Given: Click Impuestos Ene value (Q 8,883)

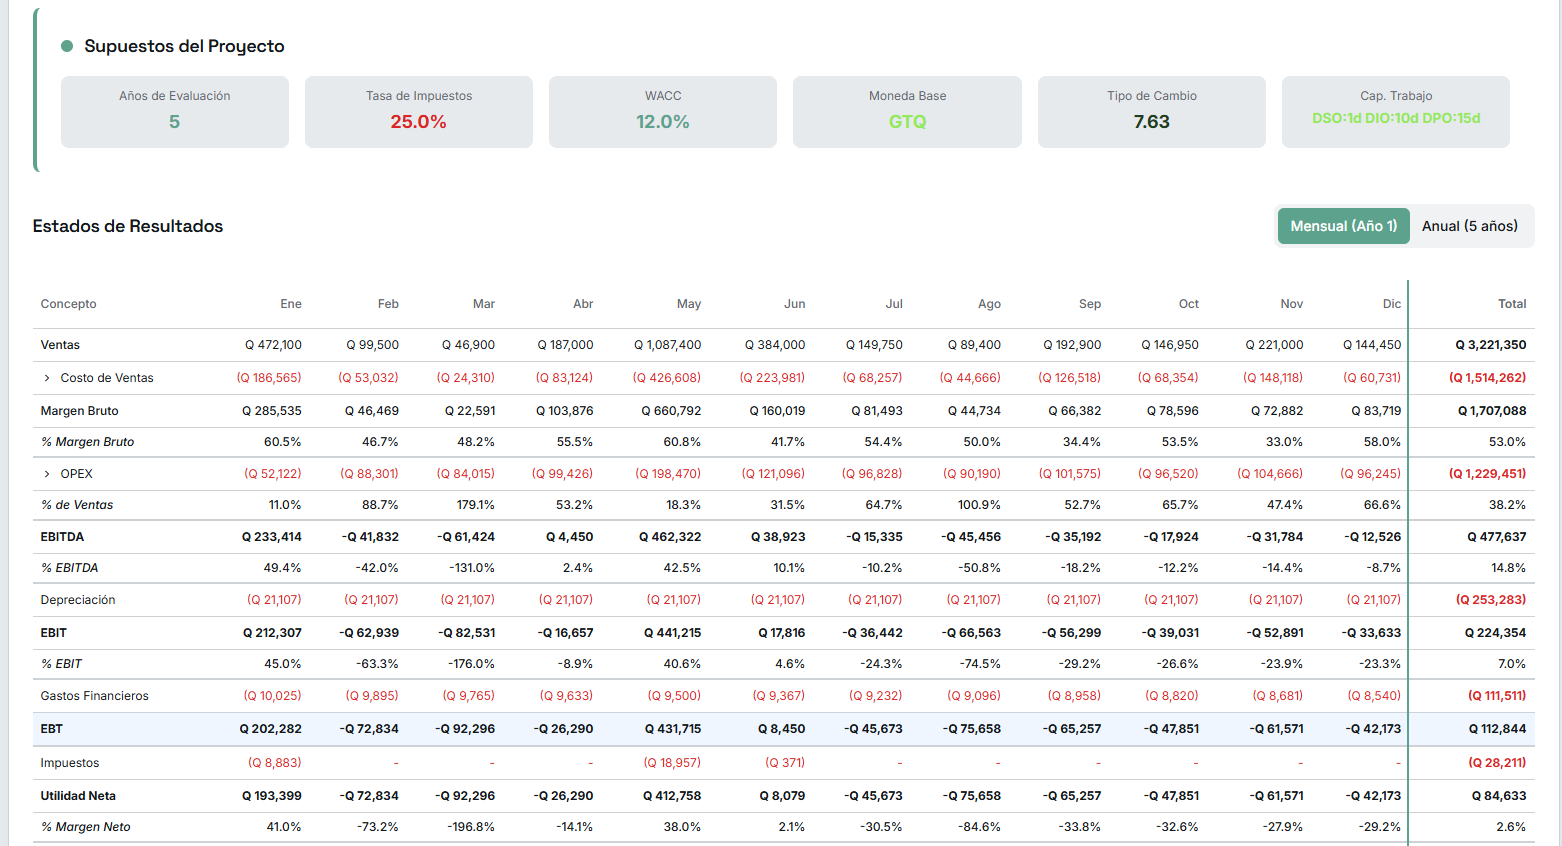Looking at the screenshot, I should [x=275, y=763].
